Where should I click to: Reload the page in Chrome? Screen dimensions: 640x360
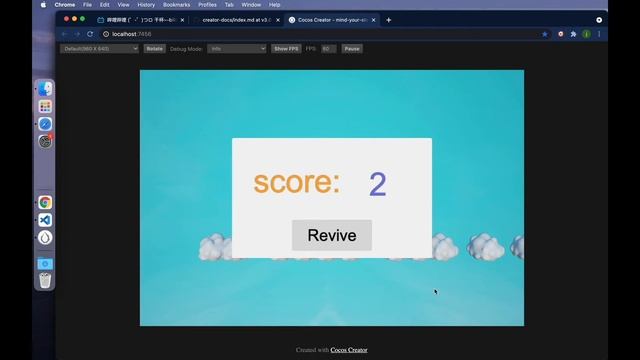tap(90, 34)
